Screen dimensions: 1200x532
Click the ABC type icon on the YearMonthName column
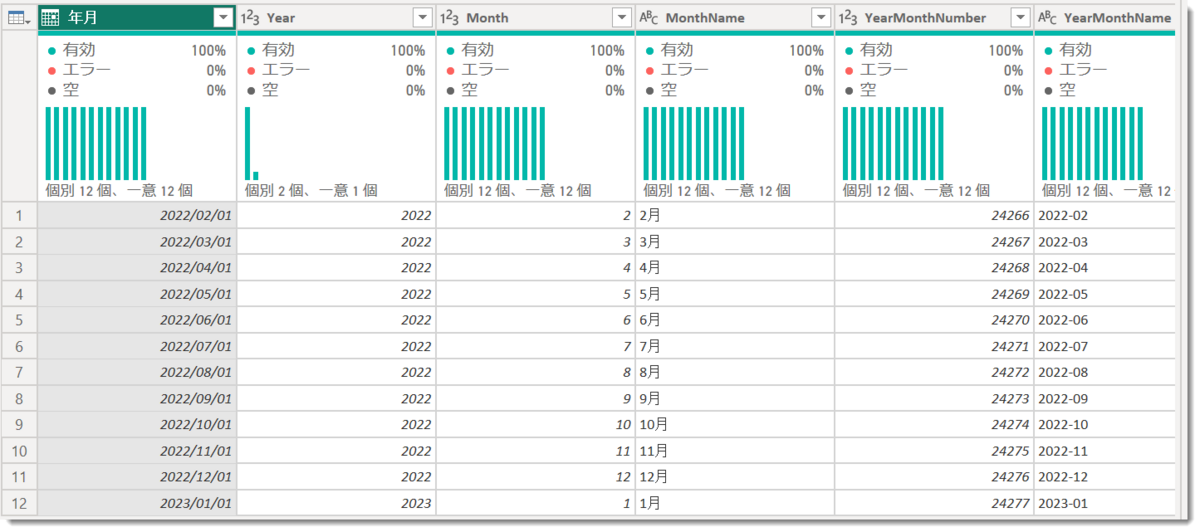pos(1048,18)
